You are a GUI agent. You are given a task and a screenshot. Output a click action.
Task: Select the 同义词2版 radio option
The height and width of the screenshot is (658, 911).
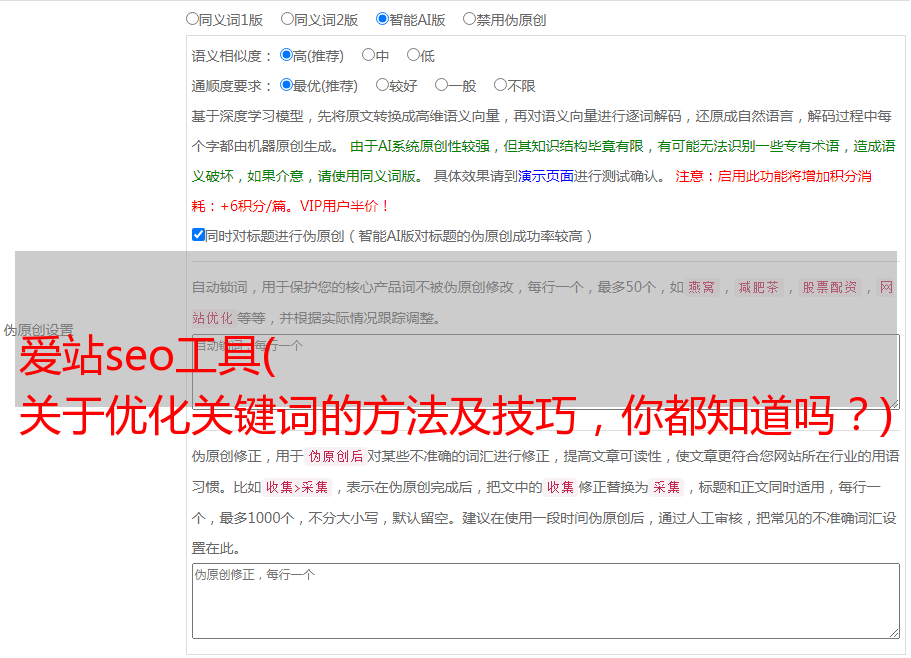pyautogui.click(x=287, y=19)
